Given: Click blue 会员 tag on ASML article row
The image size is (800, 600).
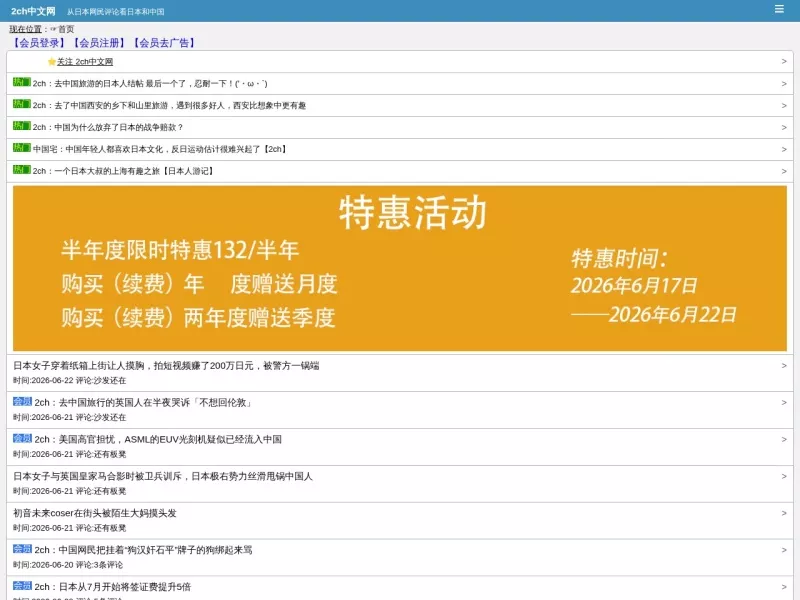Looking at the screenshot, I should coord(22,438).
